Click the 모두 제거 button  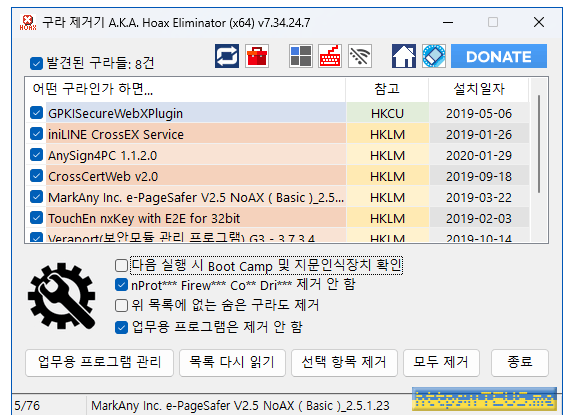point(441,363)
